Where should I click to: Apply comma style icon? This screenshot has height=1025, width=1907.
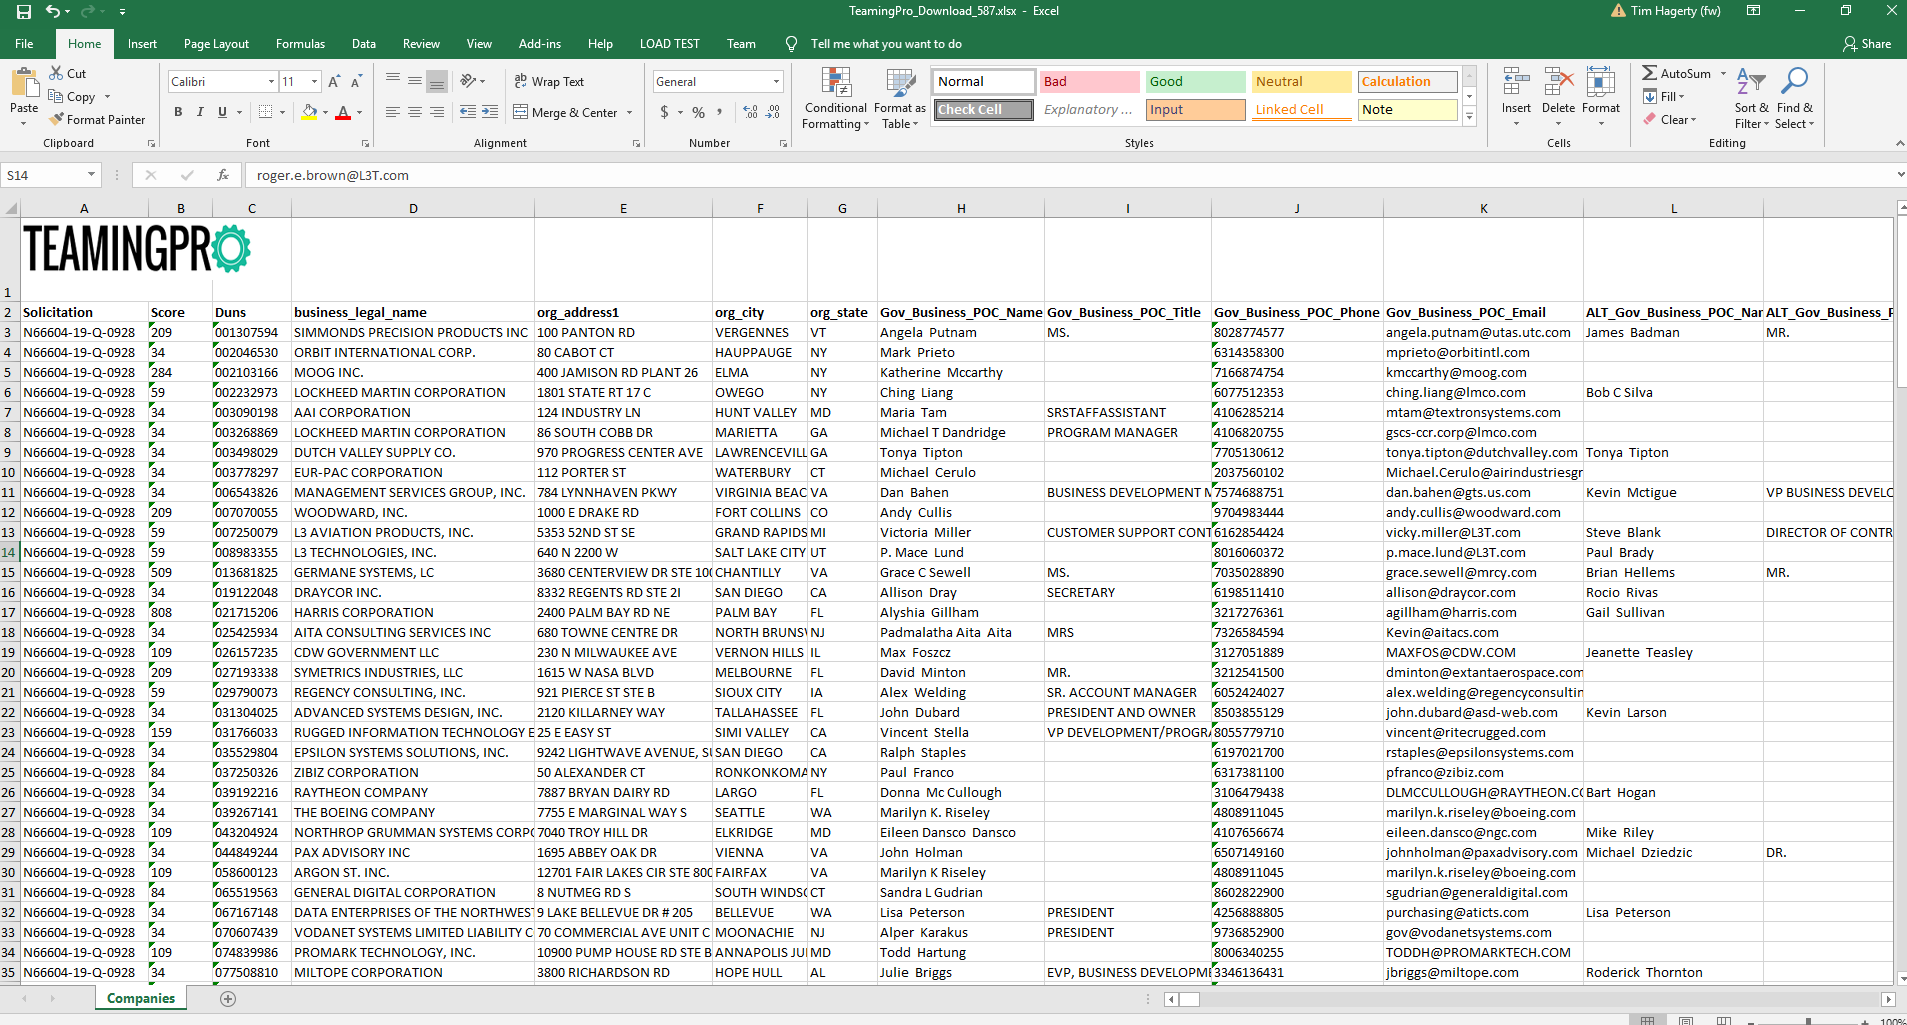pyautogui.click(x=721, y=112)
